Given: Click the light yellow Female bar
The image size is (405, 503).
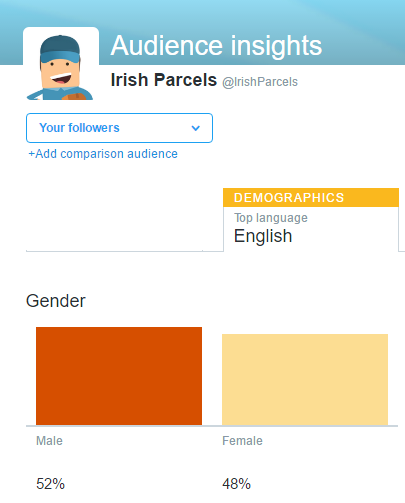Looking at the screenshot, I should (x=305, y=380).
